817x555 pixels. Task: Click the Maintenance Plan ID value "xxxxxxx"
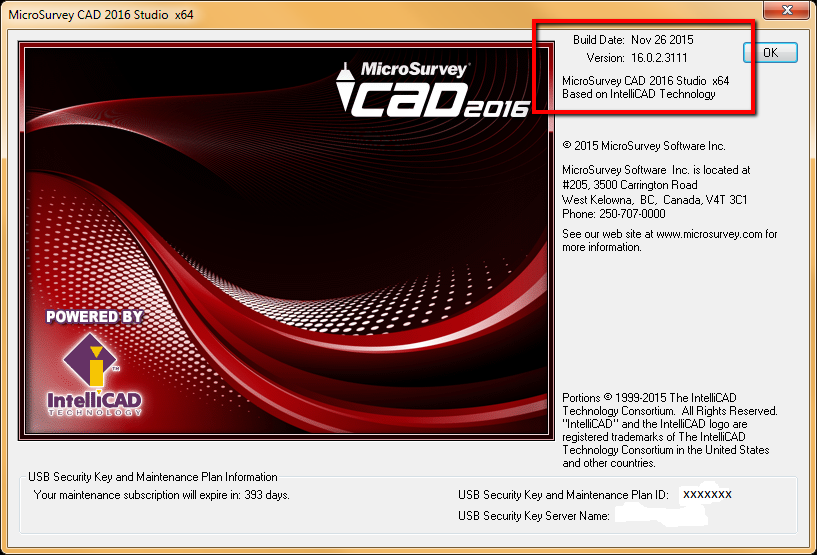(707, 494)
